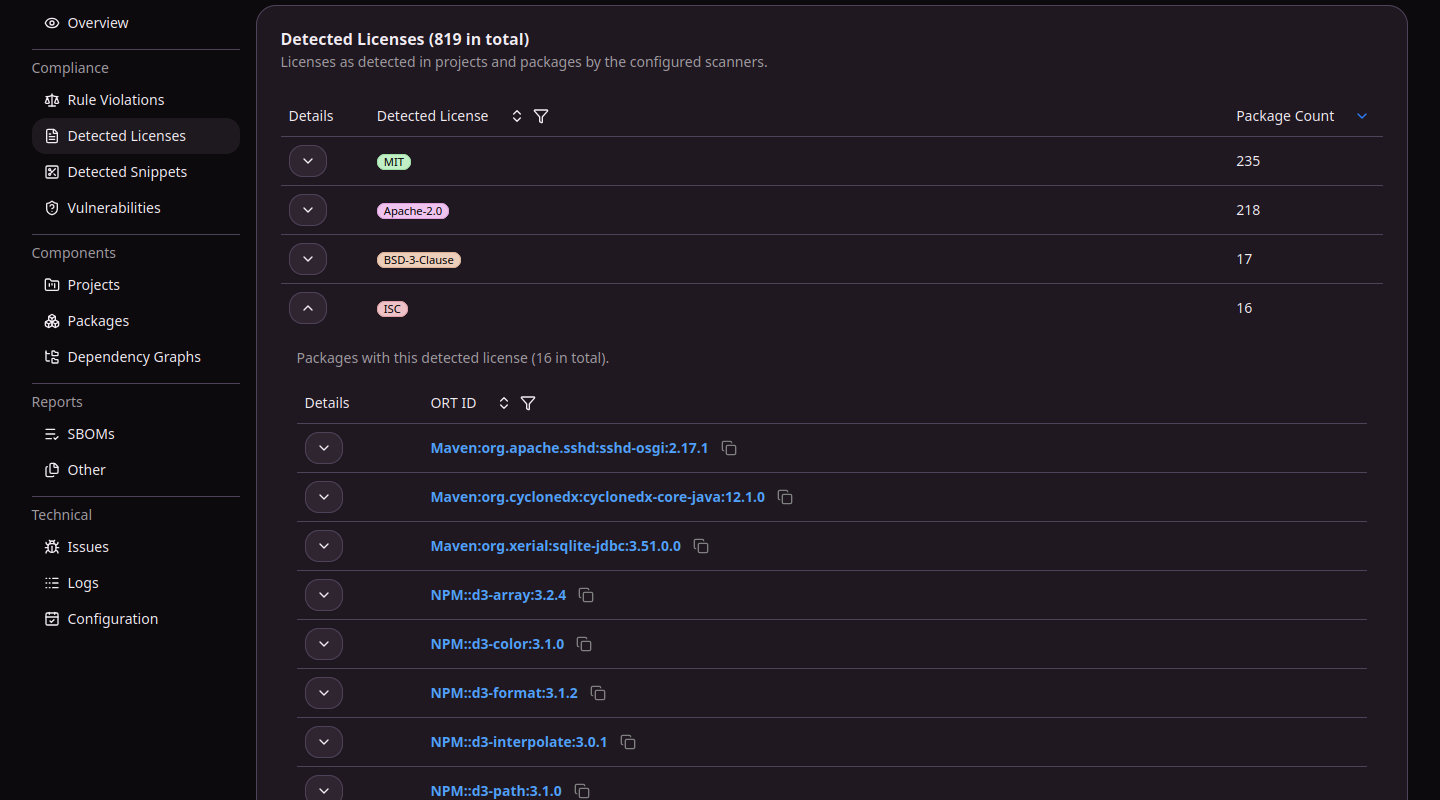This screenshot has height=800, width=1440.
Task: Expand details for d3-array package
Action: (324, 595)
